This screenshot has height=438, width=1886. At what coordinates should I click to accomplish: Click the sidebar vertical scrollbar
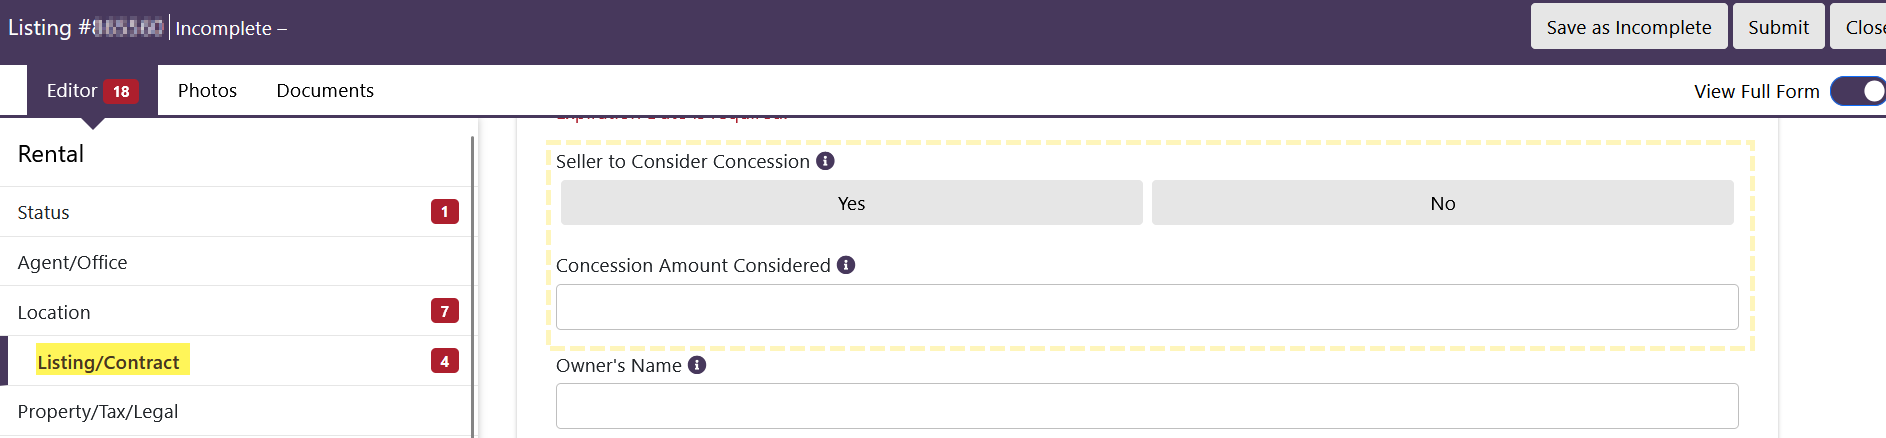(473, 286)
